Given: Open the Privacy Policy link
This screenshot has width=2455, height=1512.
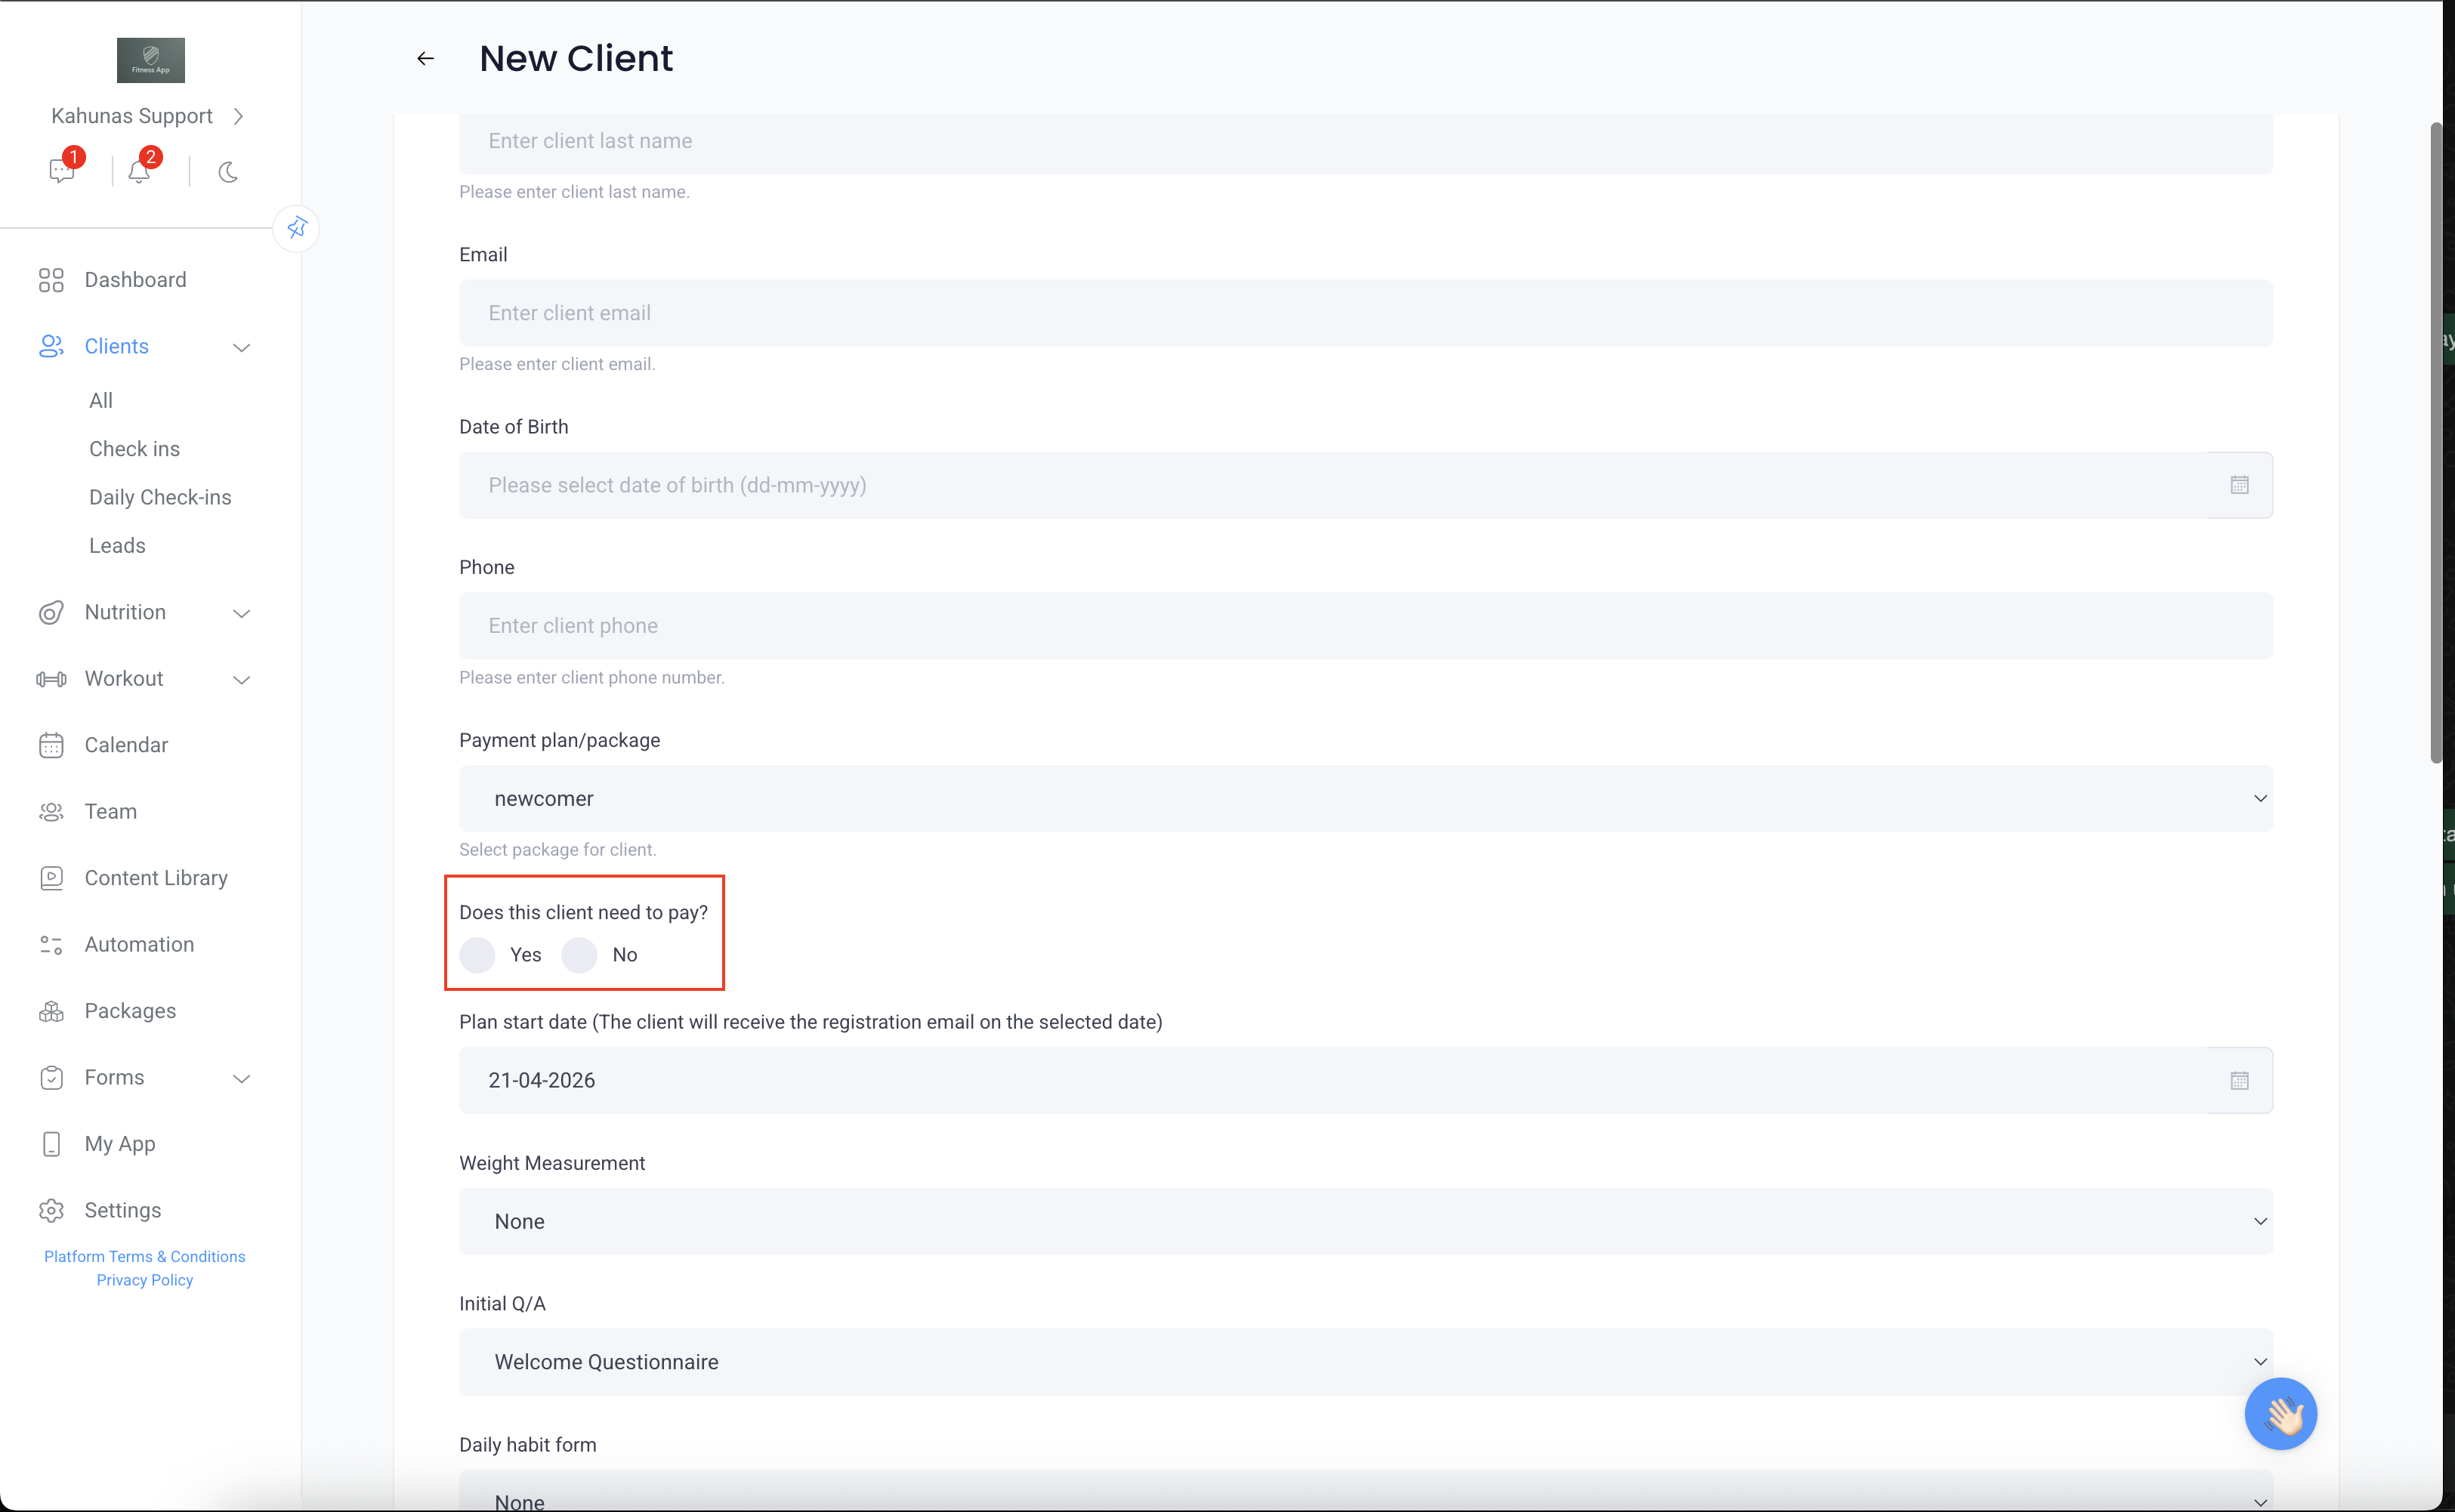Looking at the screenshot, I should point(145,1280).
